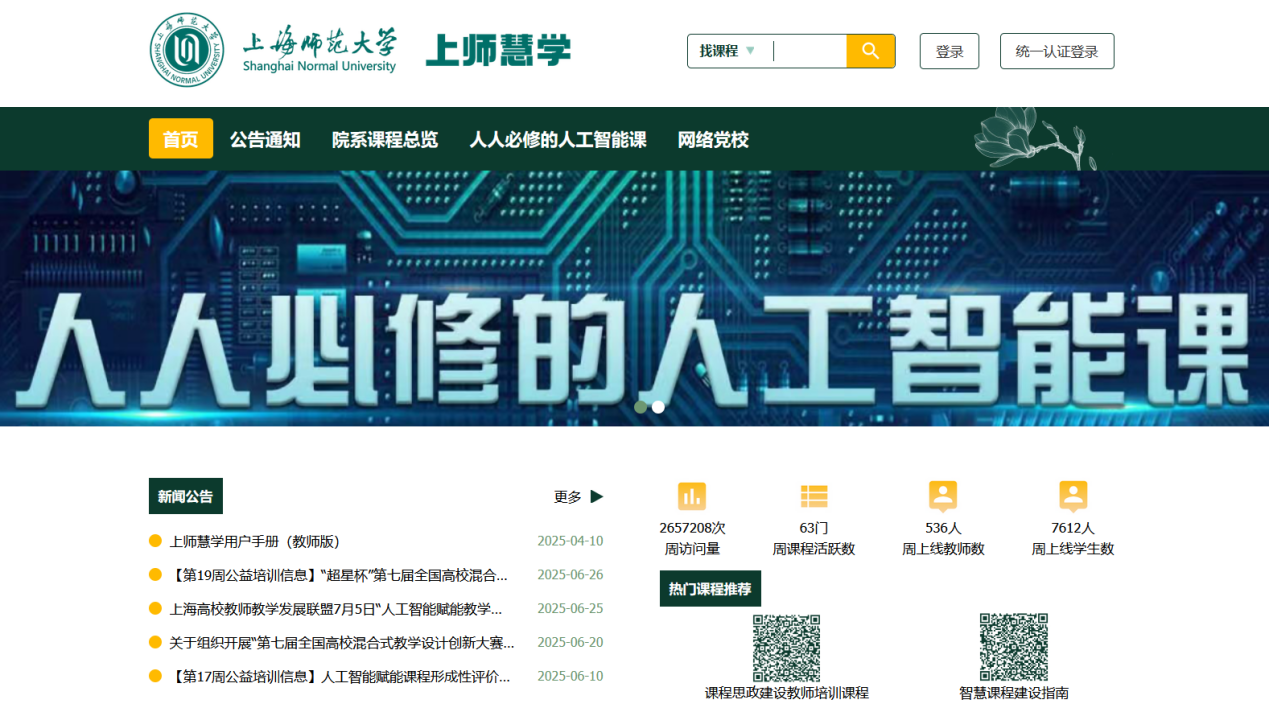
Task: Click the Shanghai Normal University circular logo
Action: tap(187, 50)
